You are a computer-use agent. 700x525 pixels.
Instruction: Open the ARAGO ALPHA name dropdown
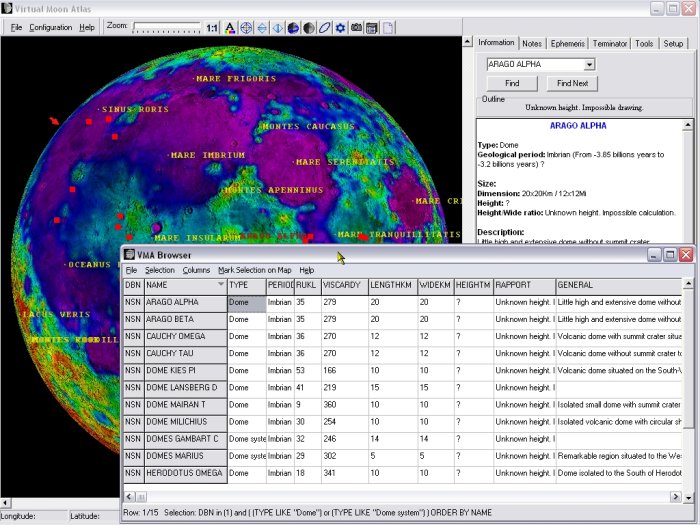pos(589,64)
